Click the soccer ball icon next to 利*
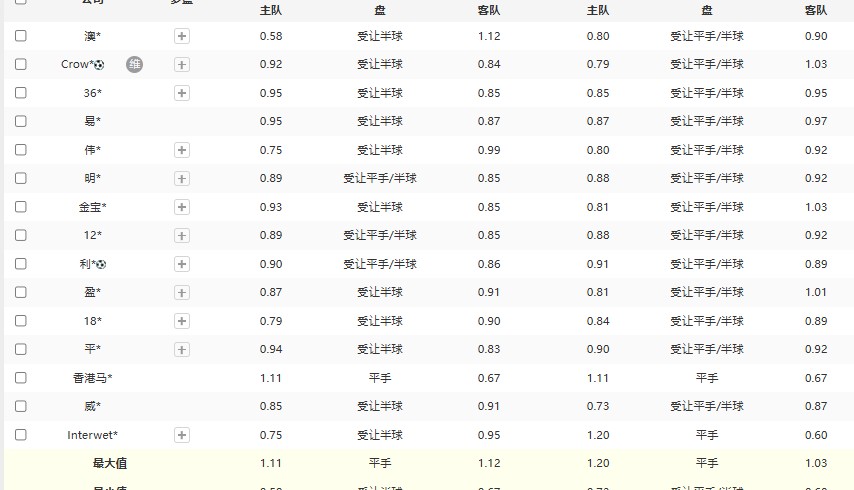The image size is (854, 490). (x=101, y=264)
